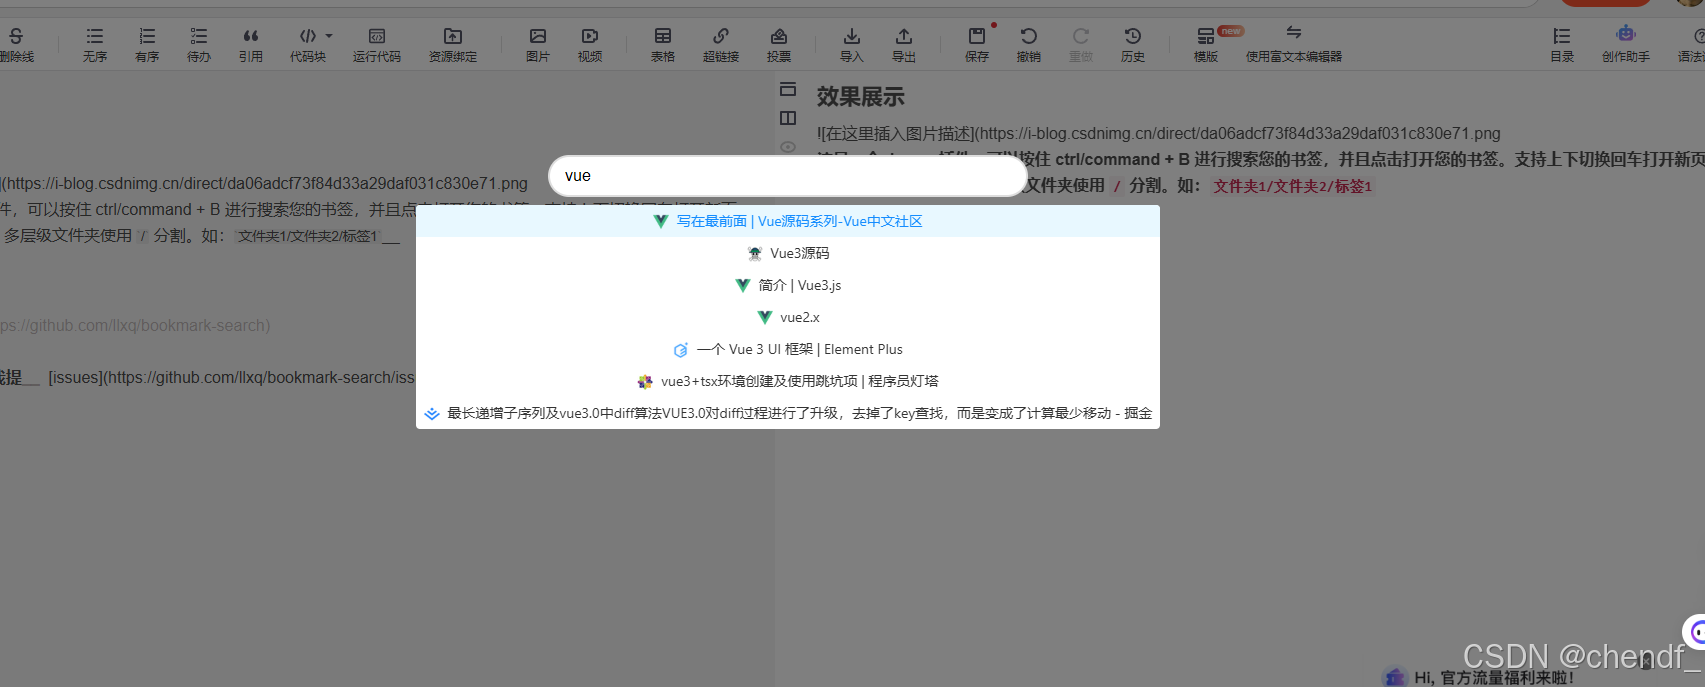
Task: Insert a table (表格)
Action: [663, 45]
